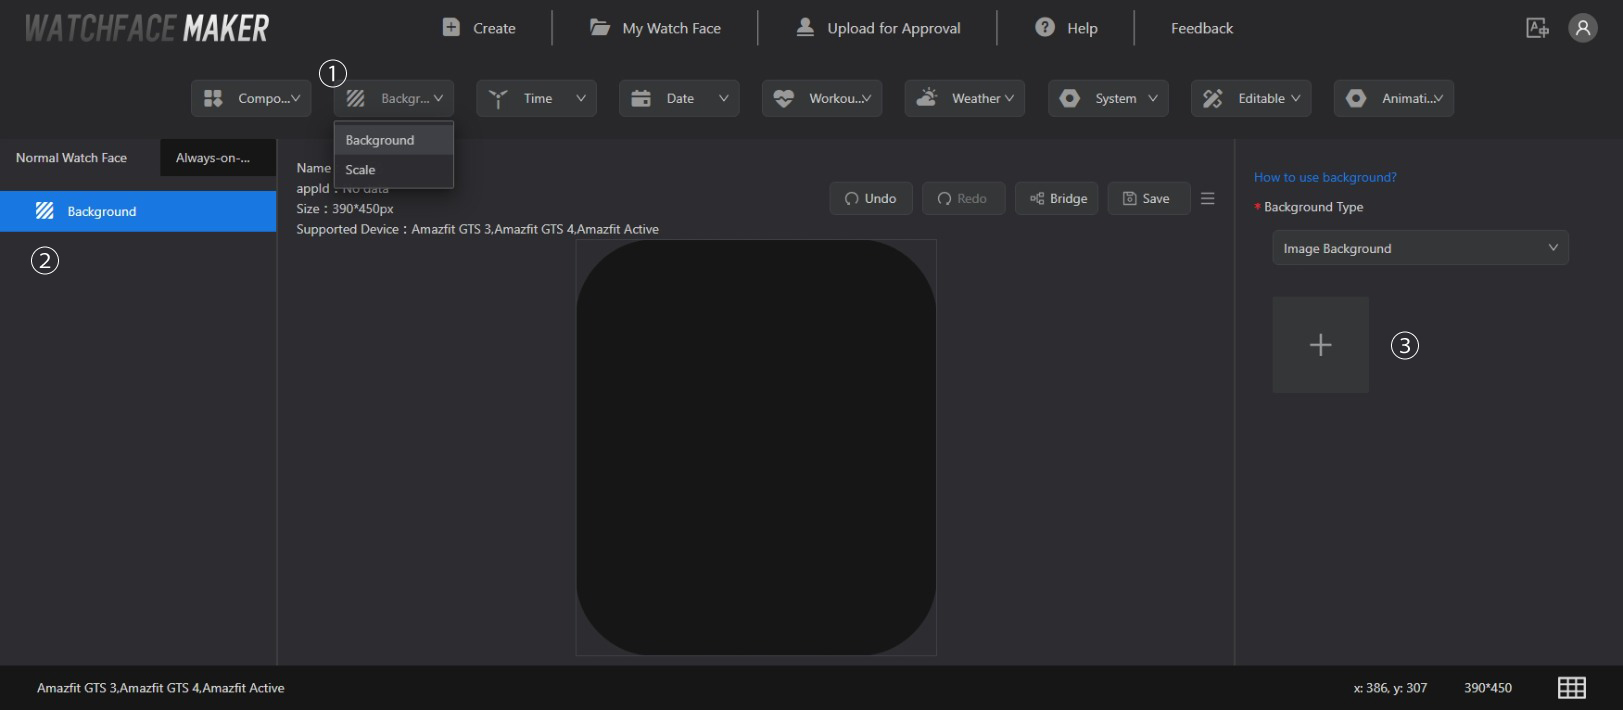Viewport: 1623px width, 710px height.
Task: Click the WatchFace Maker logo
Action: [x=147, y=28]
